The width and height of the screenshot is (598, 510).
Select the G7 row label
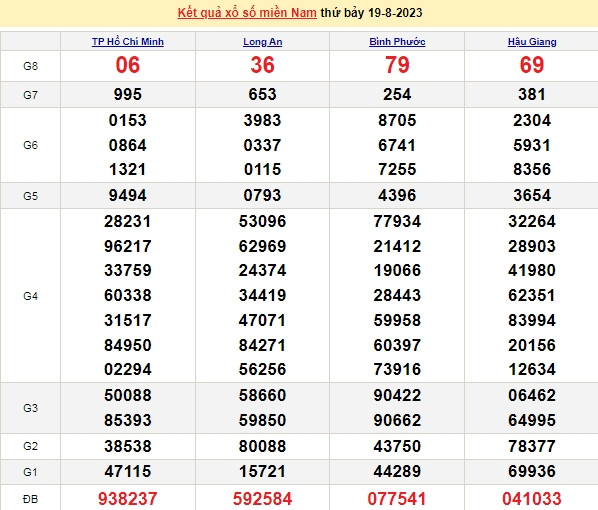click(31, 95)
